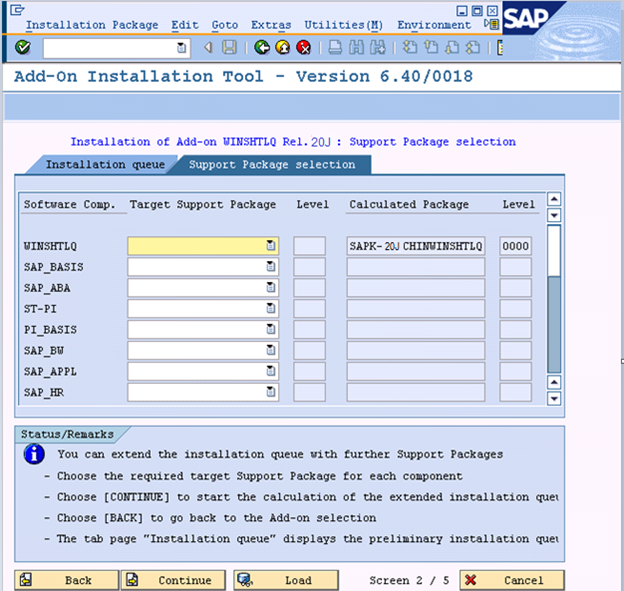This screenshot has height=591, width=624.
Task: Click the Status/Remarks panel header
Action: [x=67, y=434]
